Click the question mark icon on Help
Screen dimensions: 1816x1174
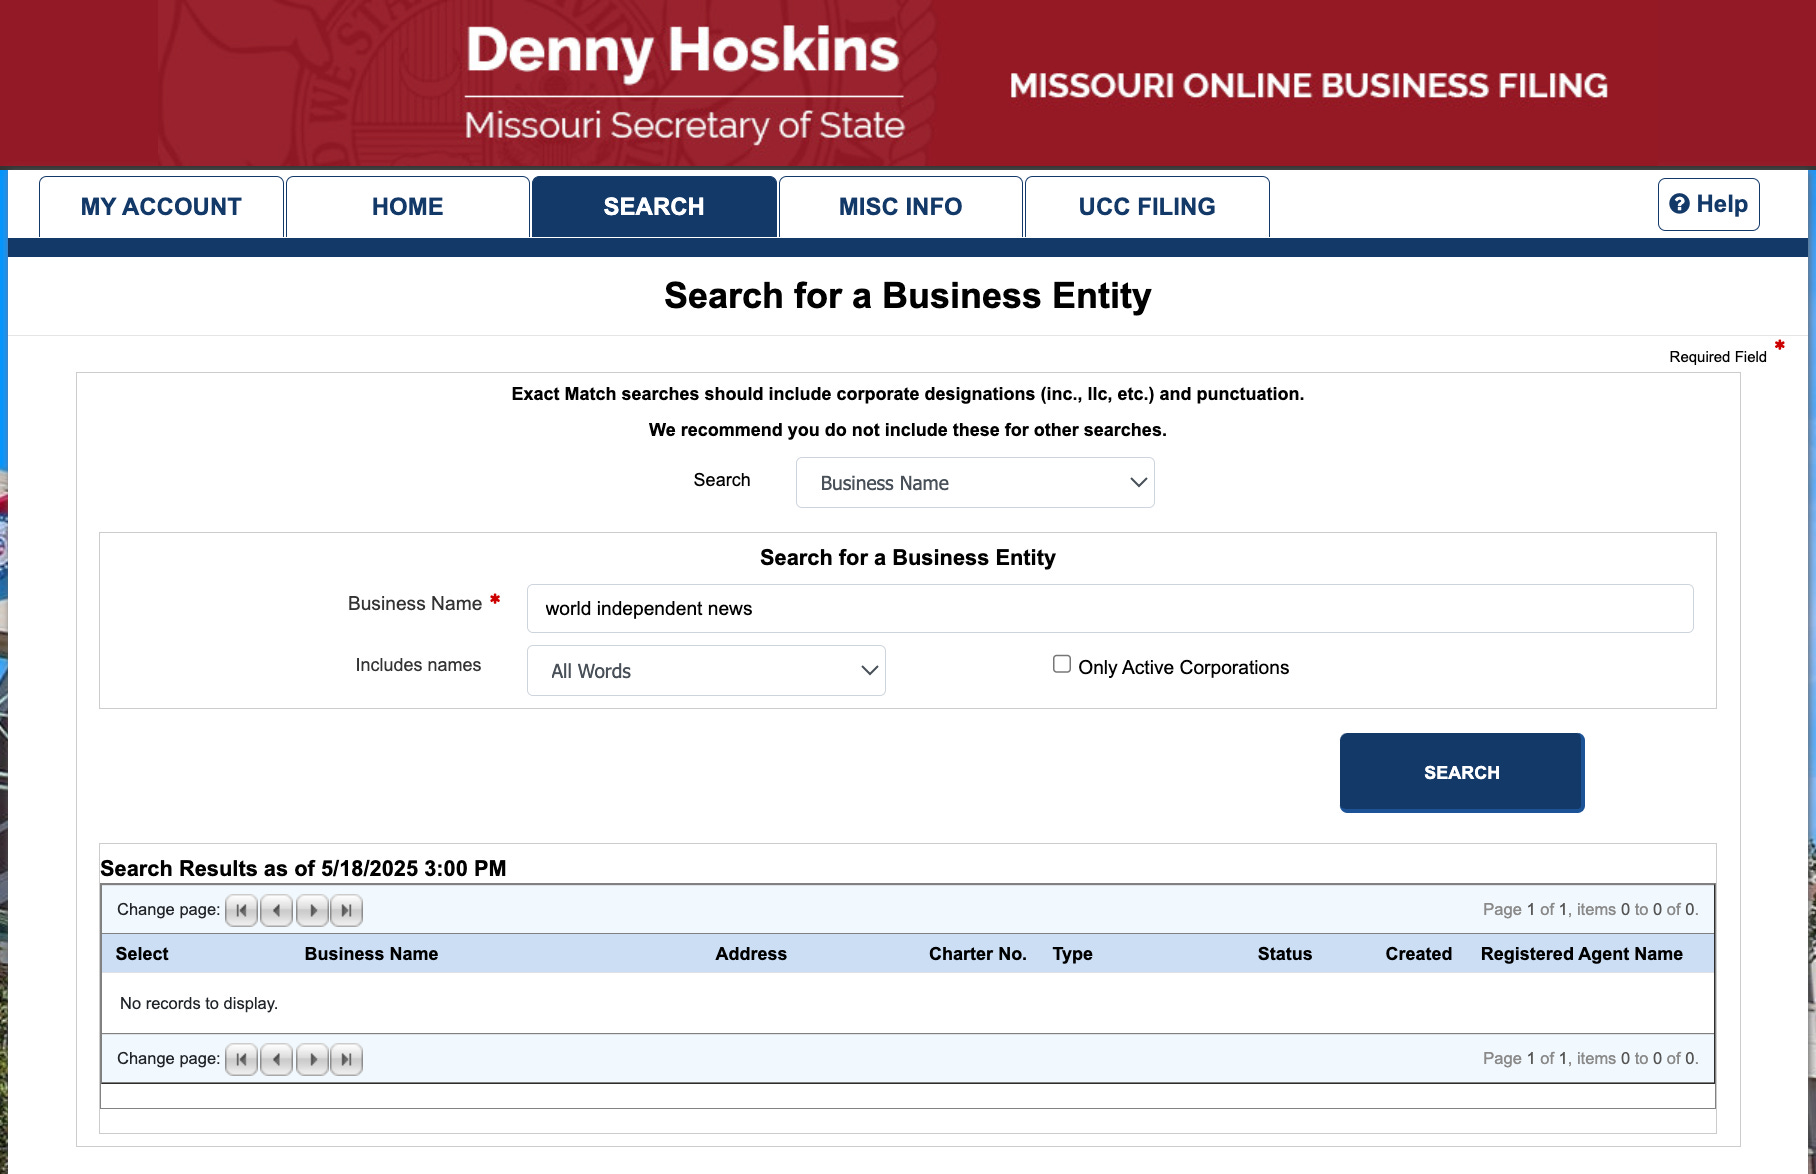tap(1680, 204)
